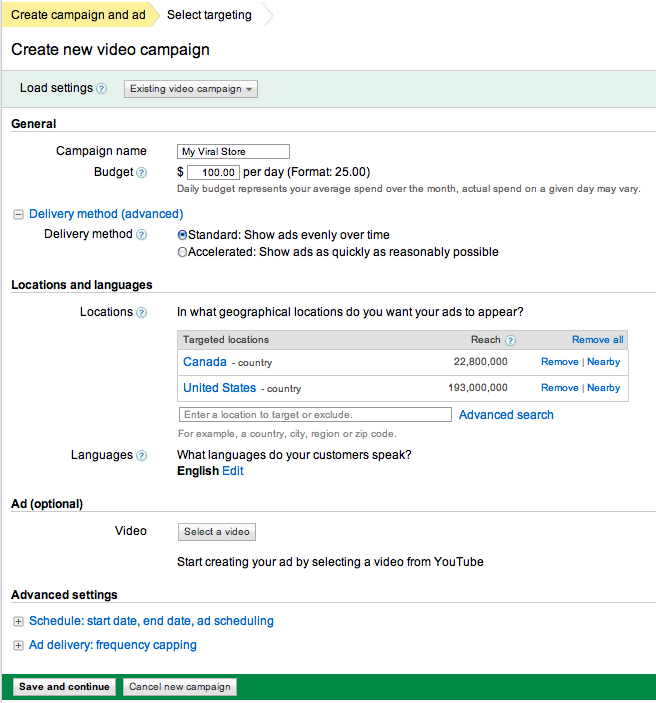This screenshot has height=703, width=656.
Task: Open help icon beside Locations label
Action: (x=141, y=312)
